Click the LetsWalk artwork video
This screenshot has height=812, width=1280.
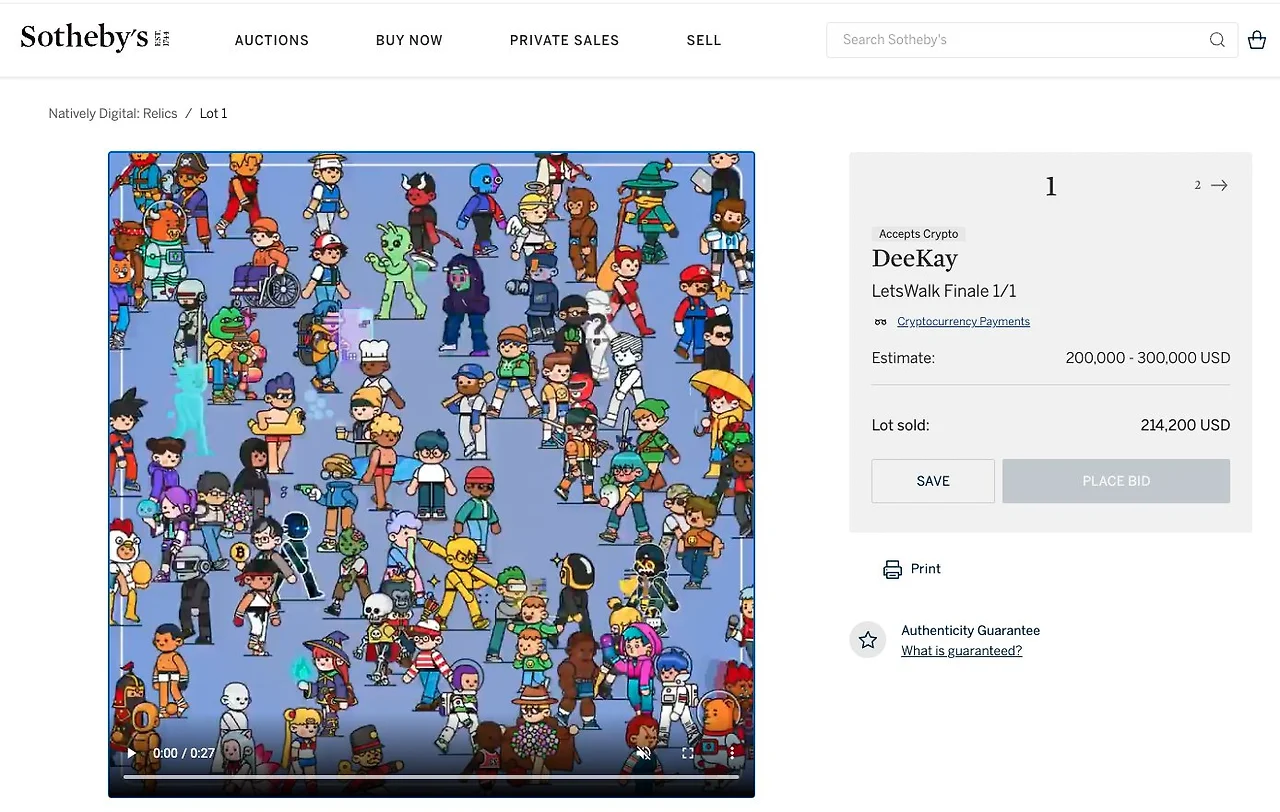click(x=431, y=474)
